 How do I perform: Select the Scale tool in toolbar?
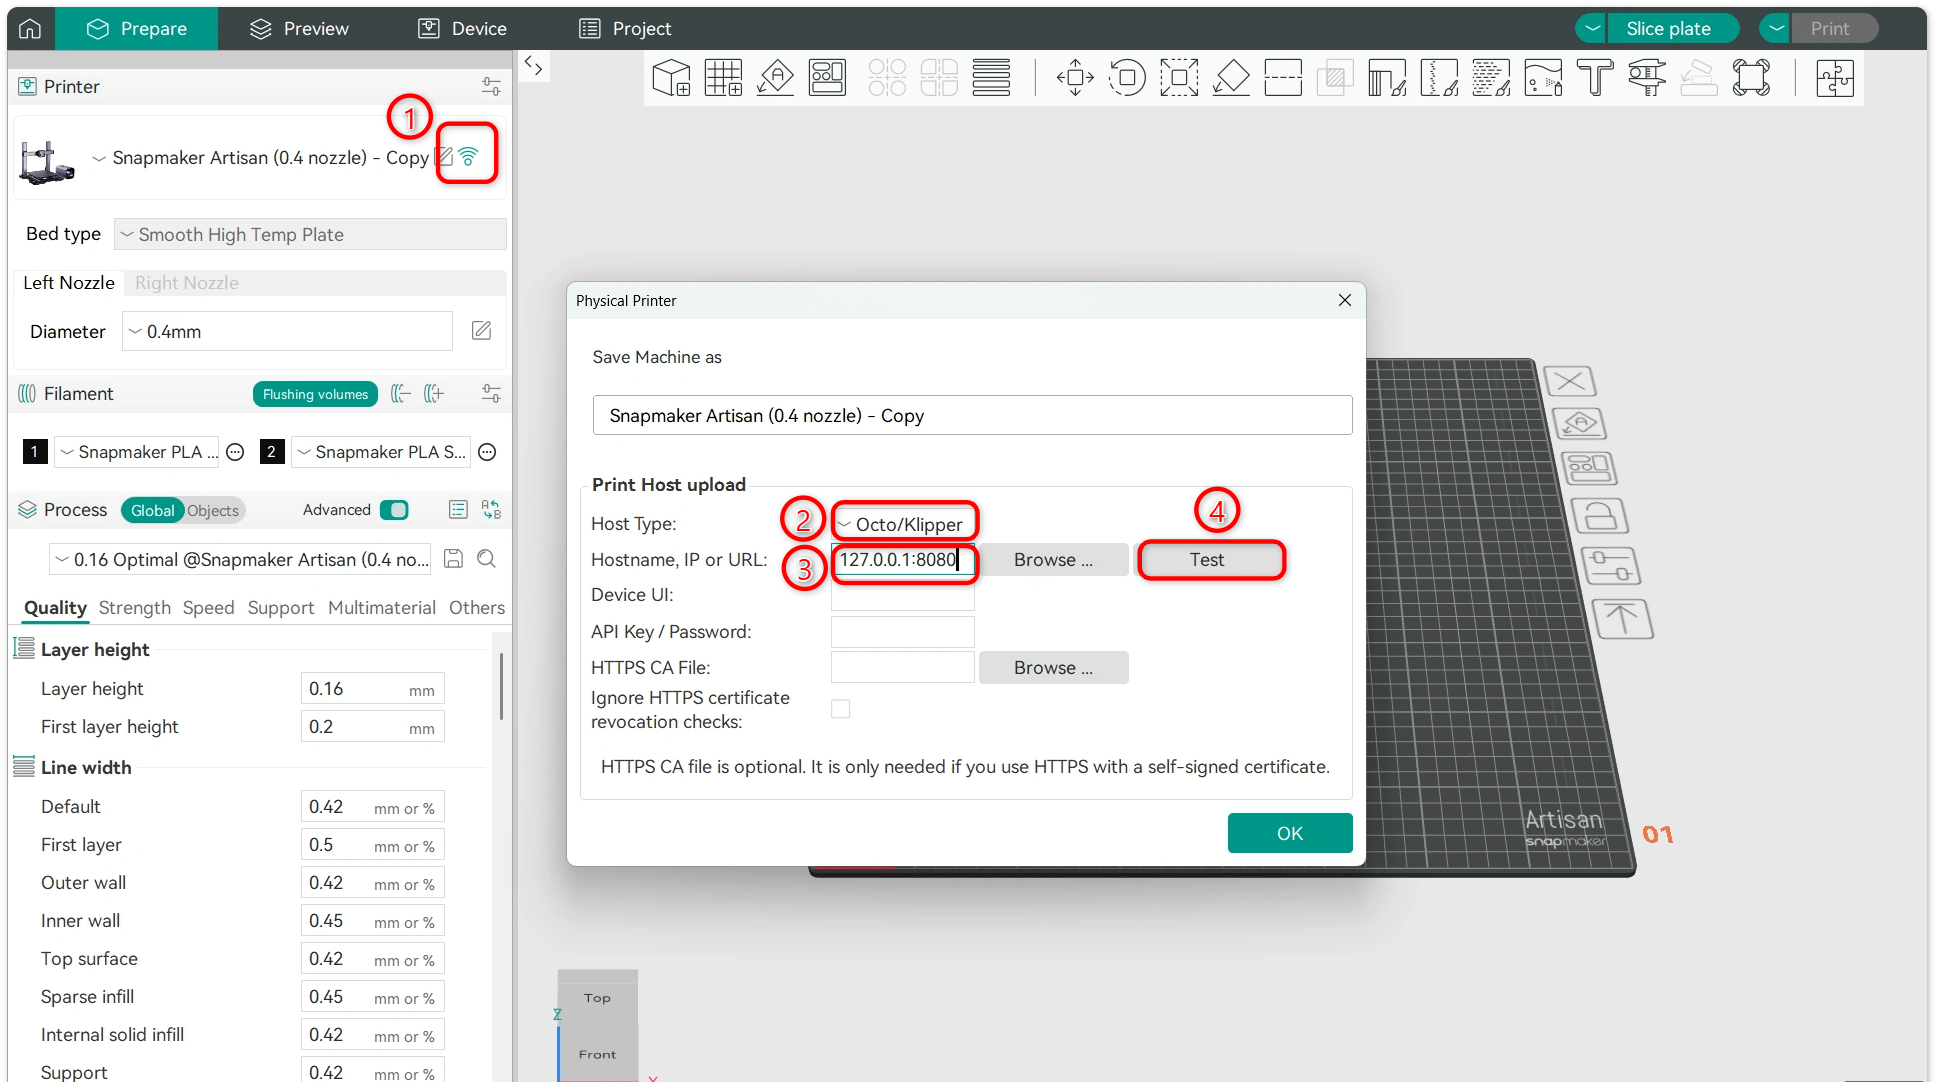1179,77
